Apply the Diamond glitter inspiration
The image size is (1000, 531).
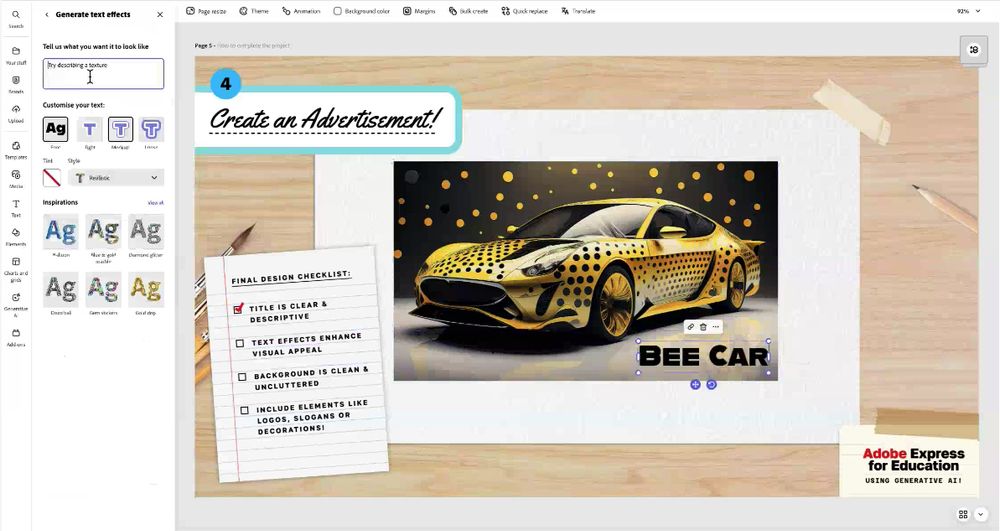click(146, 231)
